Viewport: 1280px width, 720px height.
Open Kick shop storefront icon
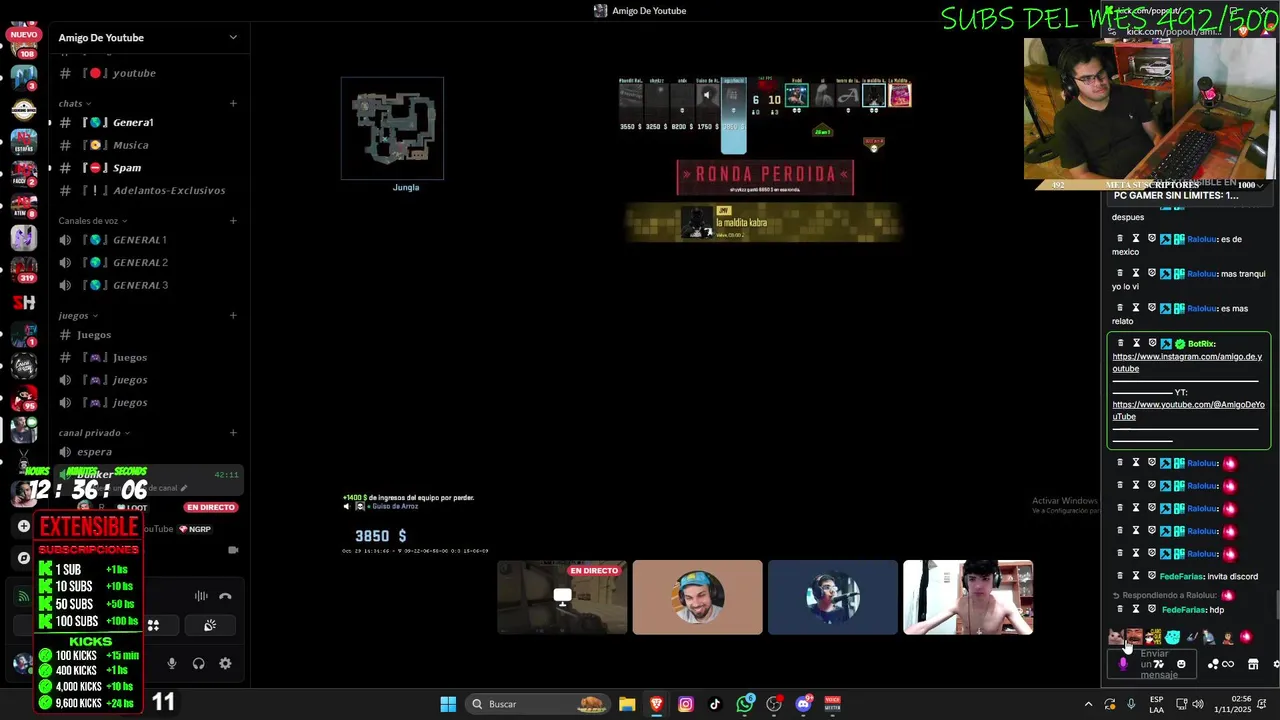point(1252,664)
